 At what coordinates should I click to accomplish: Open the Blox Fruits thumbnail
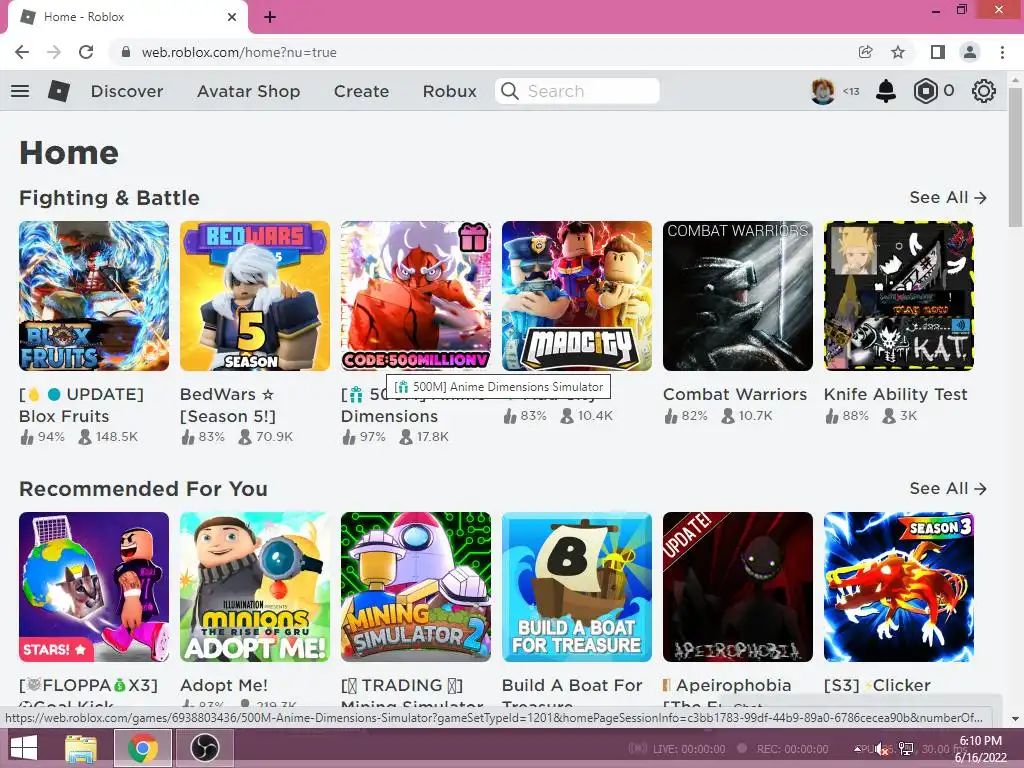[x=94, y=296]
